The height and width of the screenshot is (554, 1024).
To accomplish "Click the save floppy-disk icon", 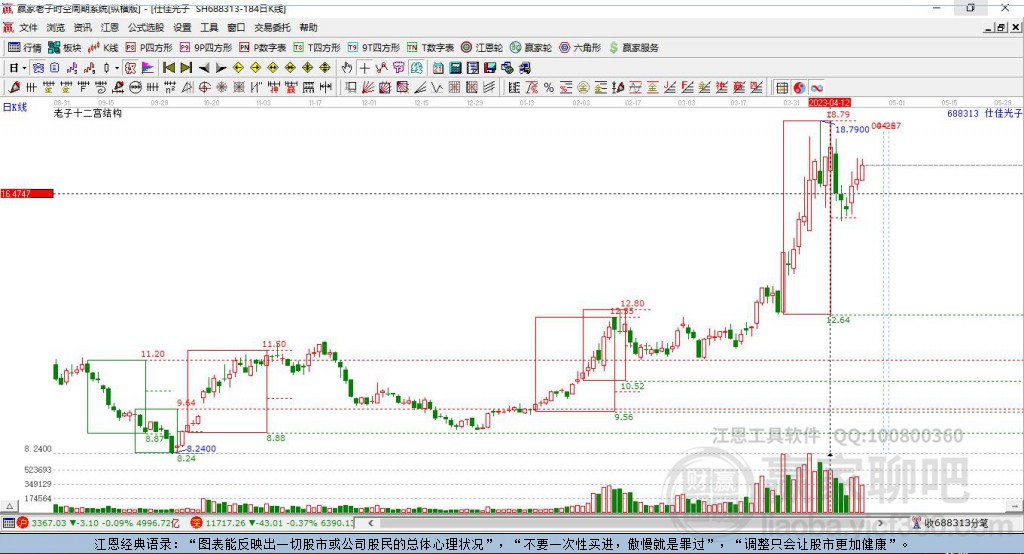I will [x=490, y=68].
